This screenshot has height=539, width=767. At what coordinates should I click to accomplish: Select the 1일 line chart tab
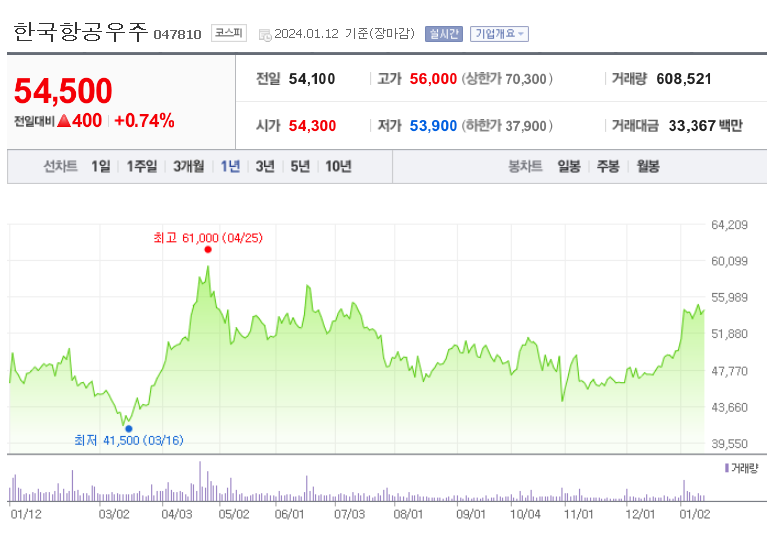[x=101, y=166]
